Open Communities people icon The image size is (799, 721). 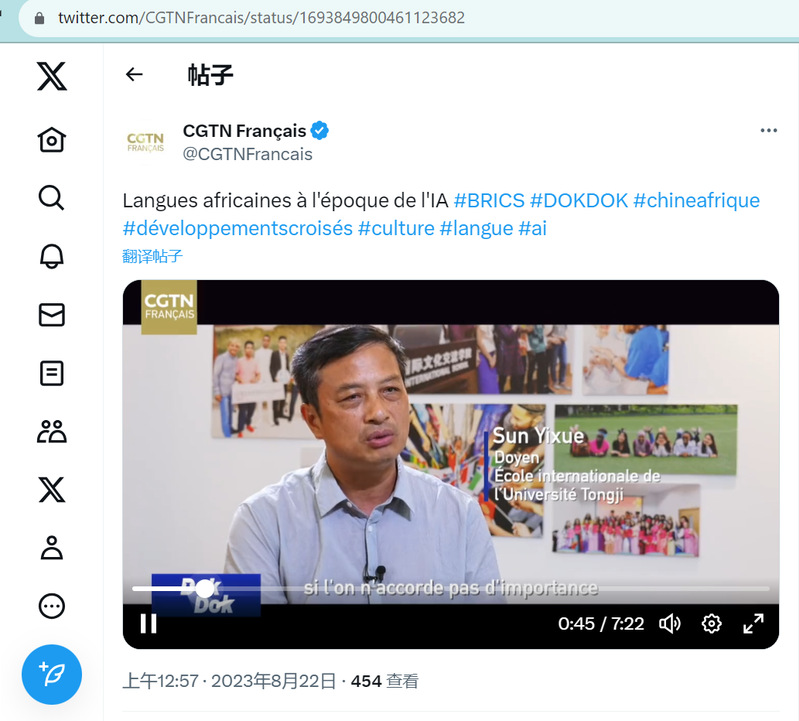(51, 431)
